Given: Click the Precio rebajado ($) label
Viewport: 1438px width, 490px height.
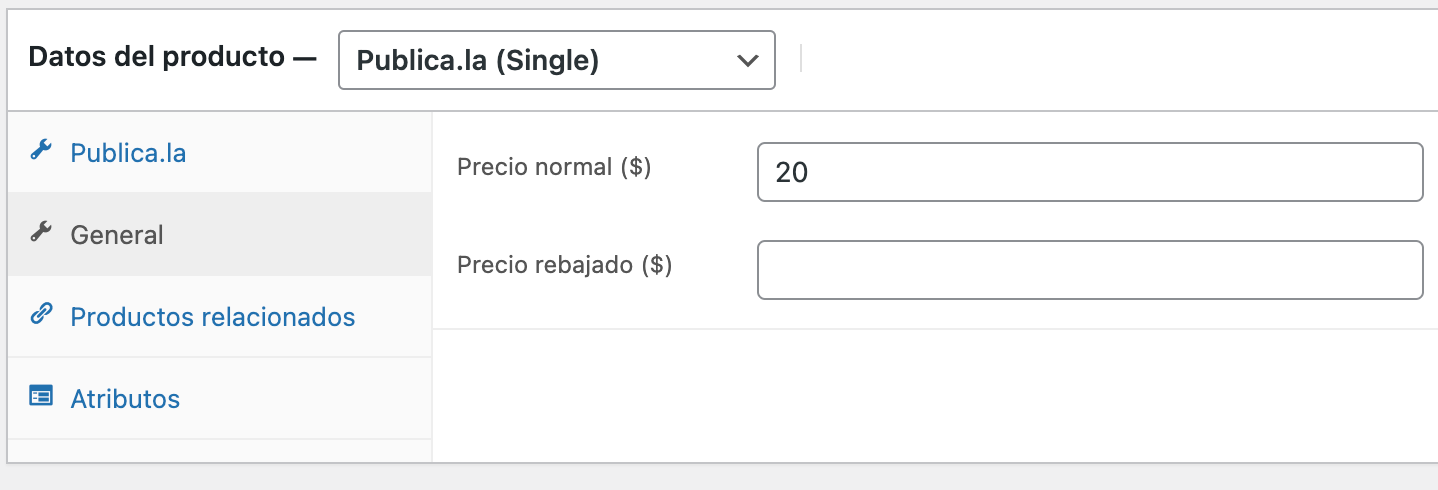Looking at the screenshot, I should click(x=564, y=266).
